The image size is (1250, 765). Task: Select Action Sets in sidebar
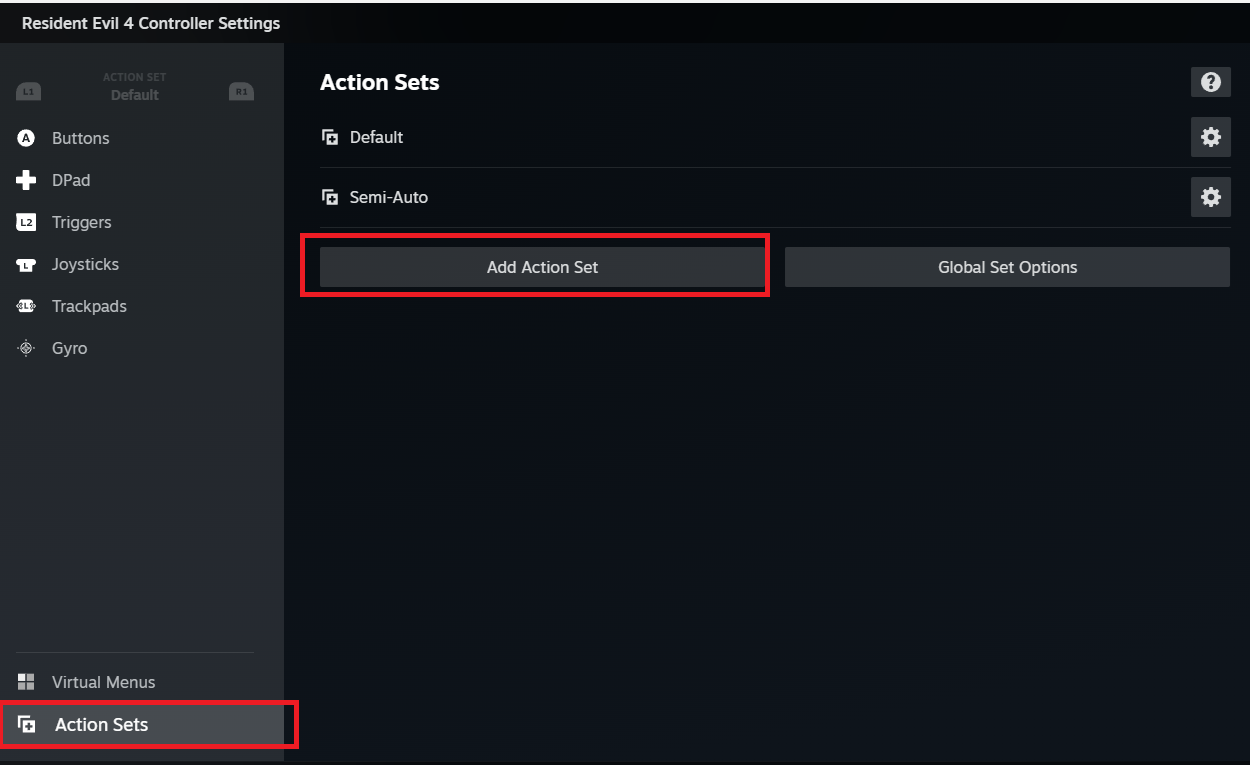pyautogui.click(x=144, y=725)
